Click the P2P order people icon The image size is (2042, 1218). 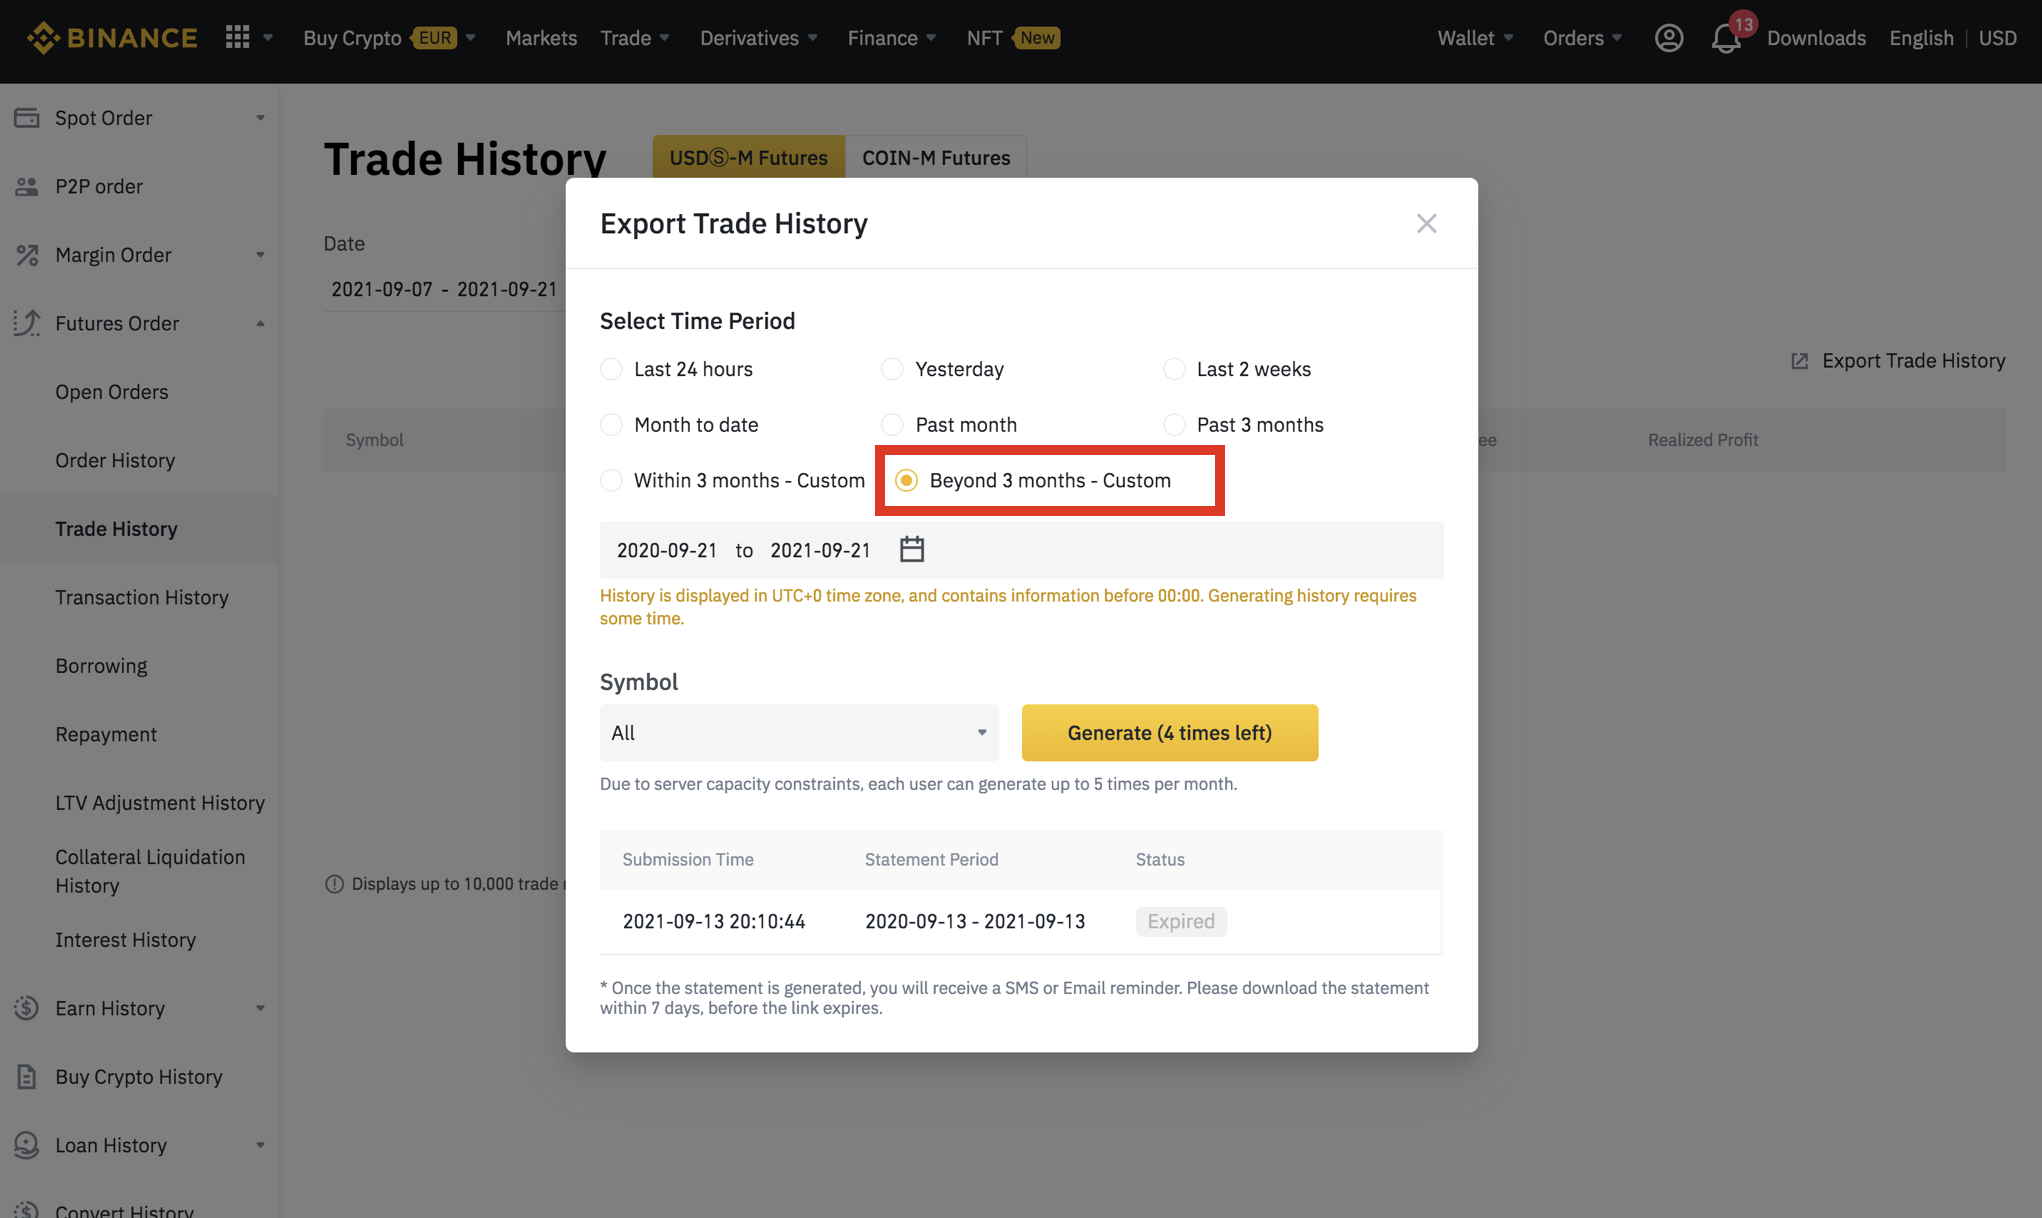[x=27, y=186]
